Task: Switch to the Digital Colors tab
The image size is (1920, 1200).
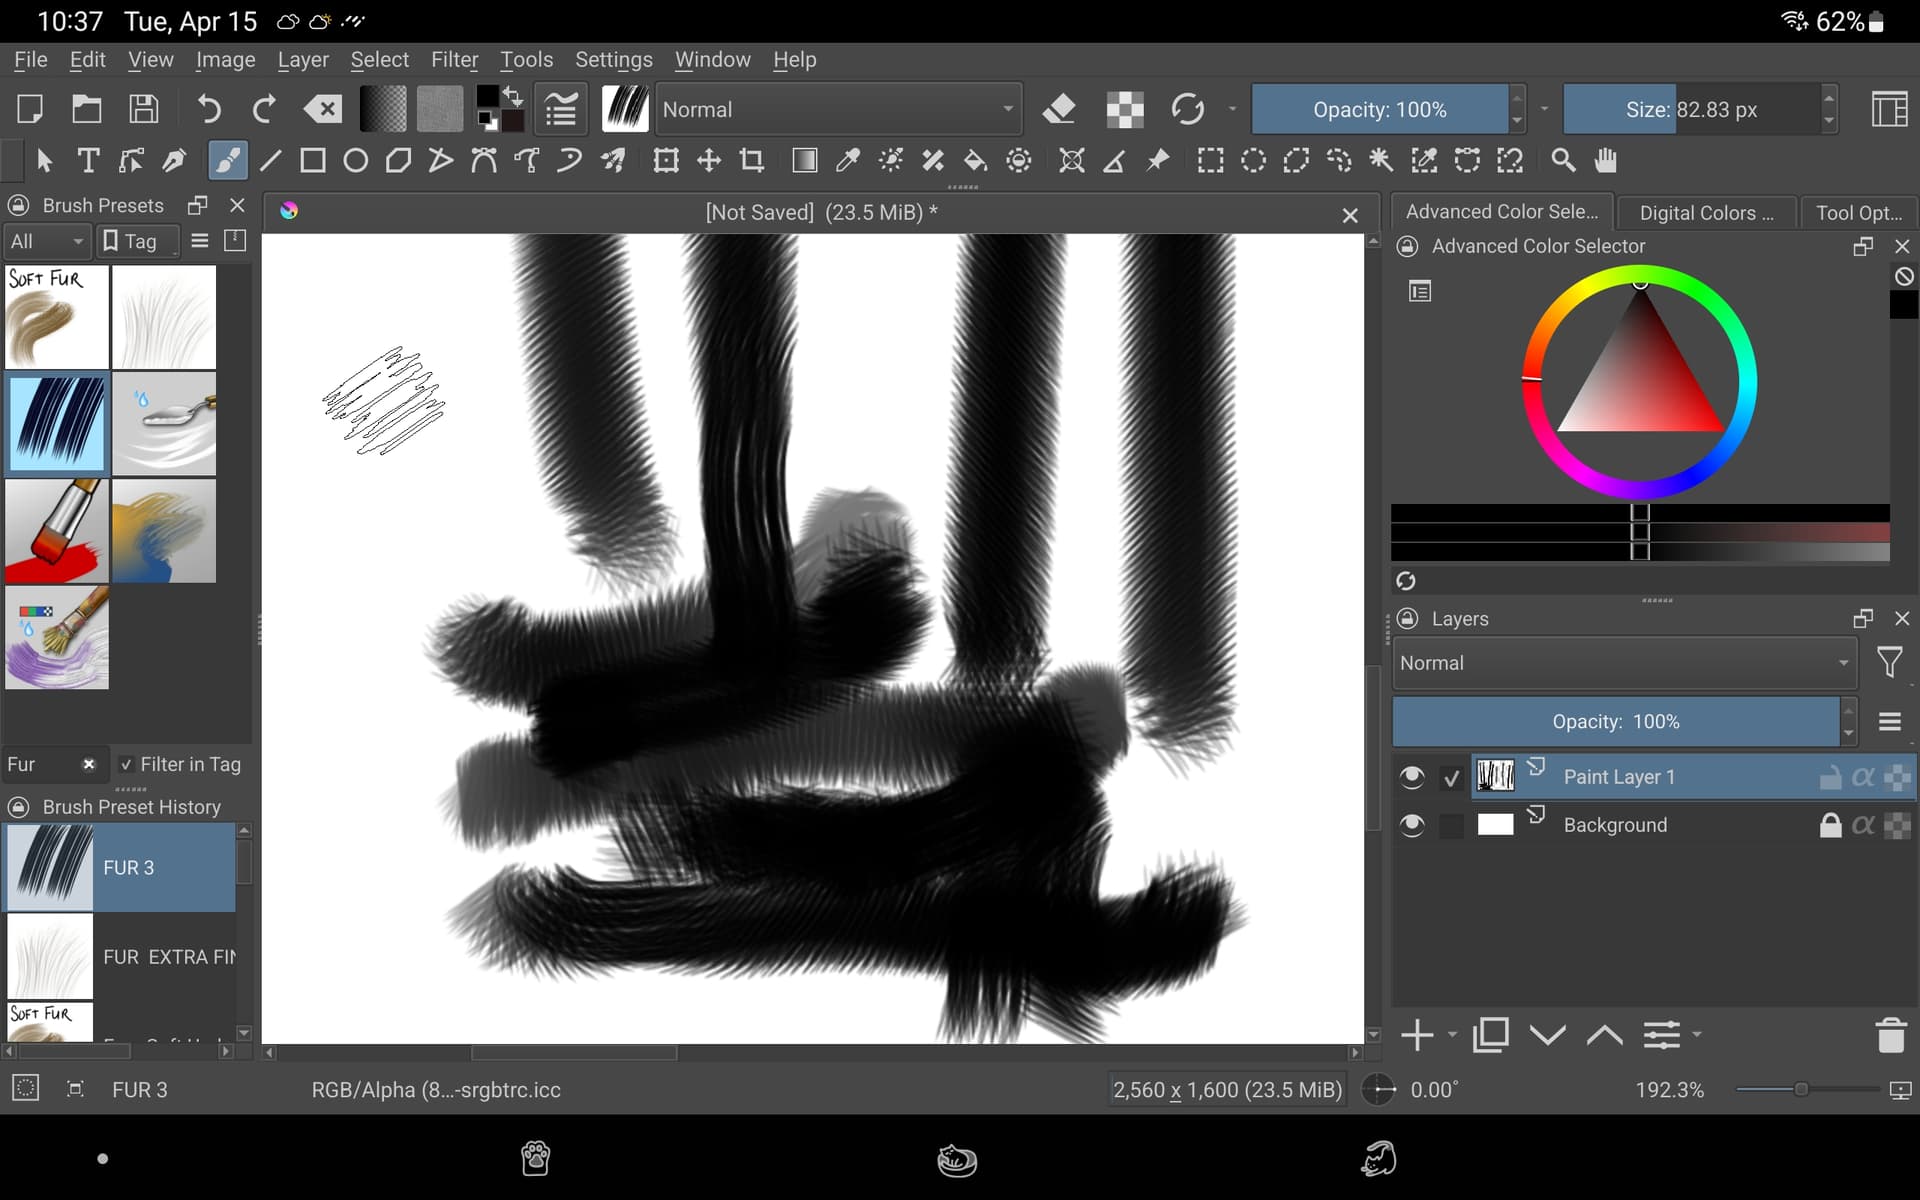Action: coord(1706,213)
